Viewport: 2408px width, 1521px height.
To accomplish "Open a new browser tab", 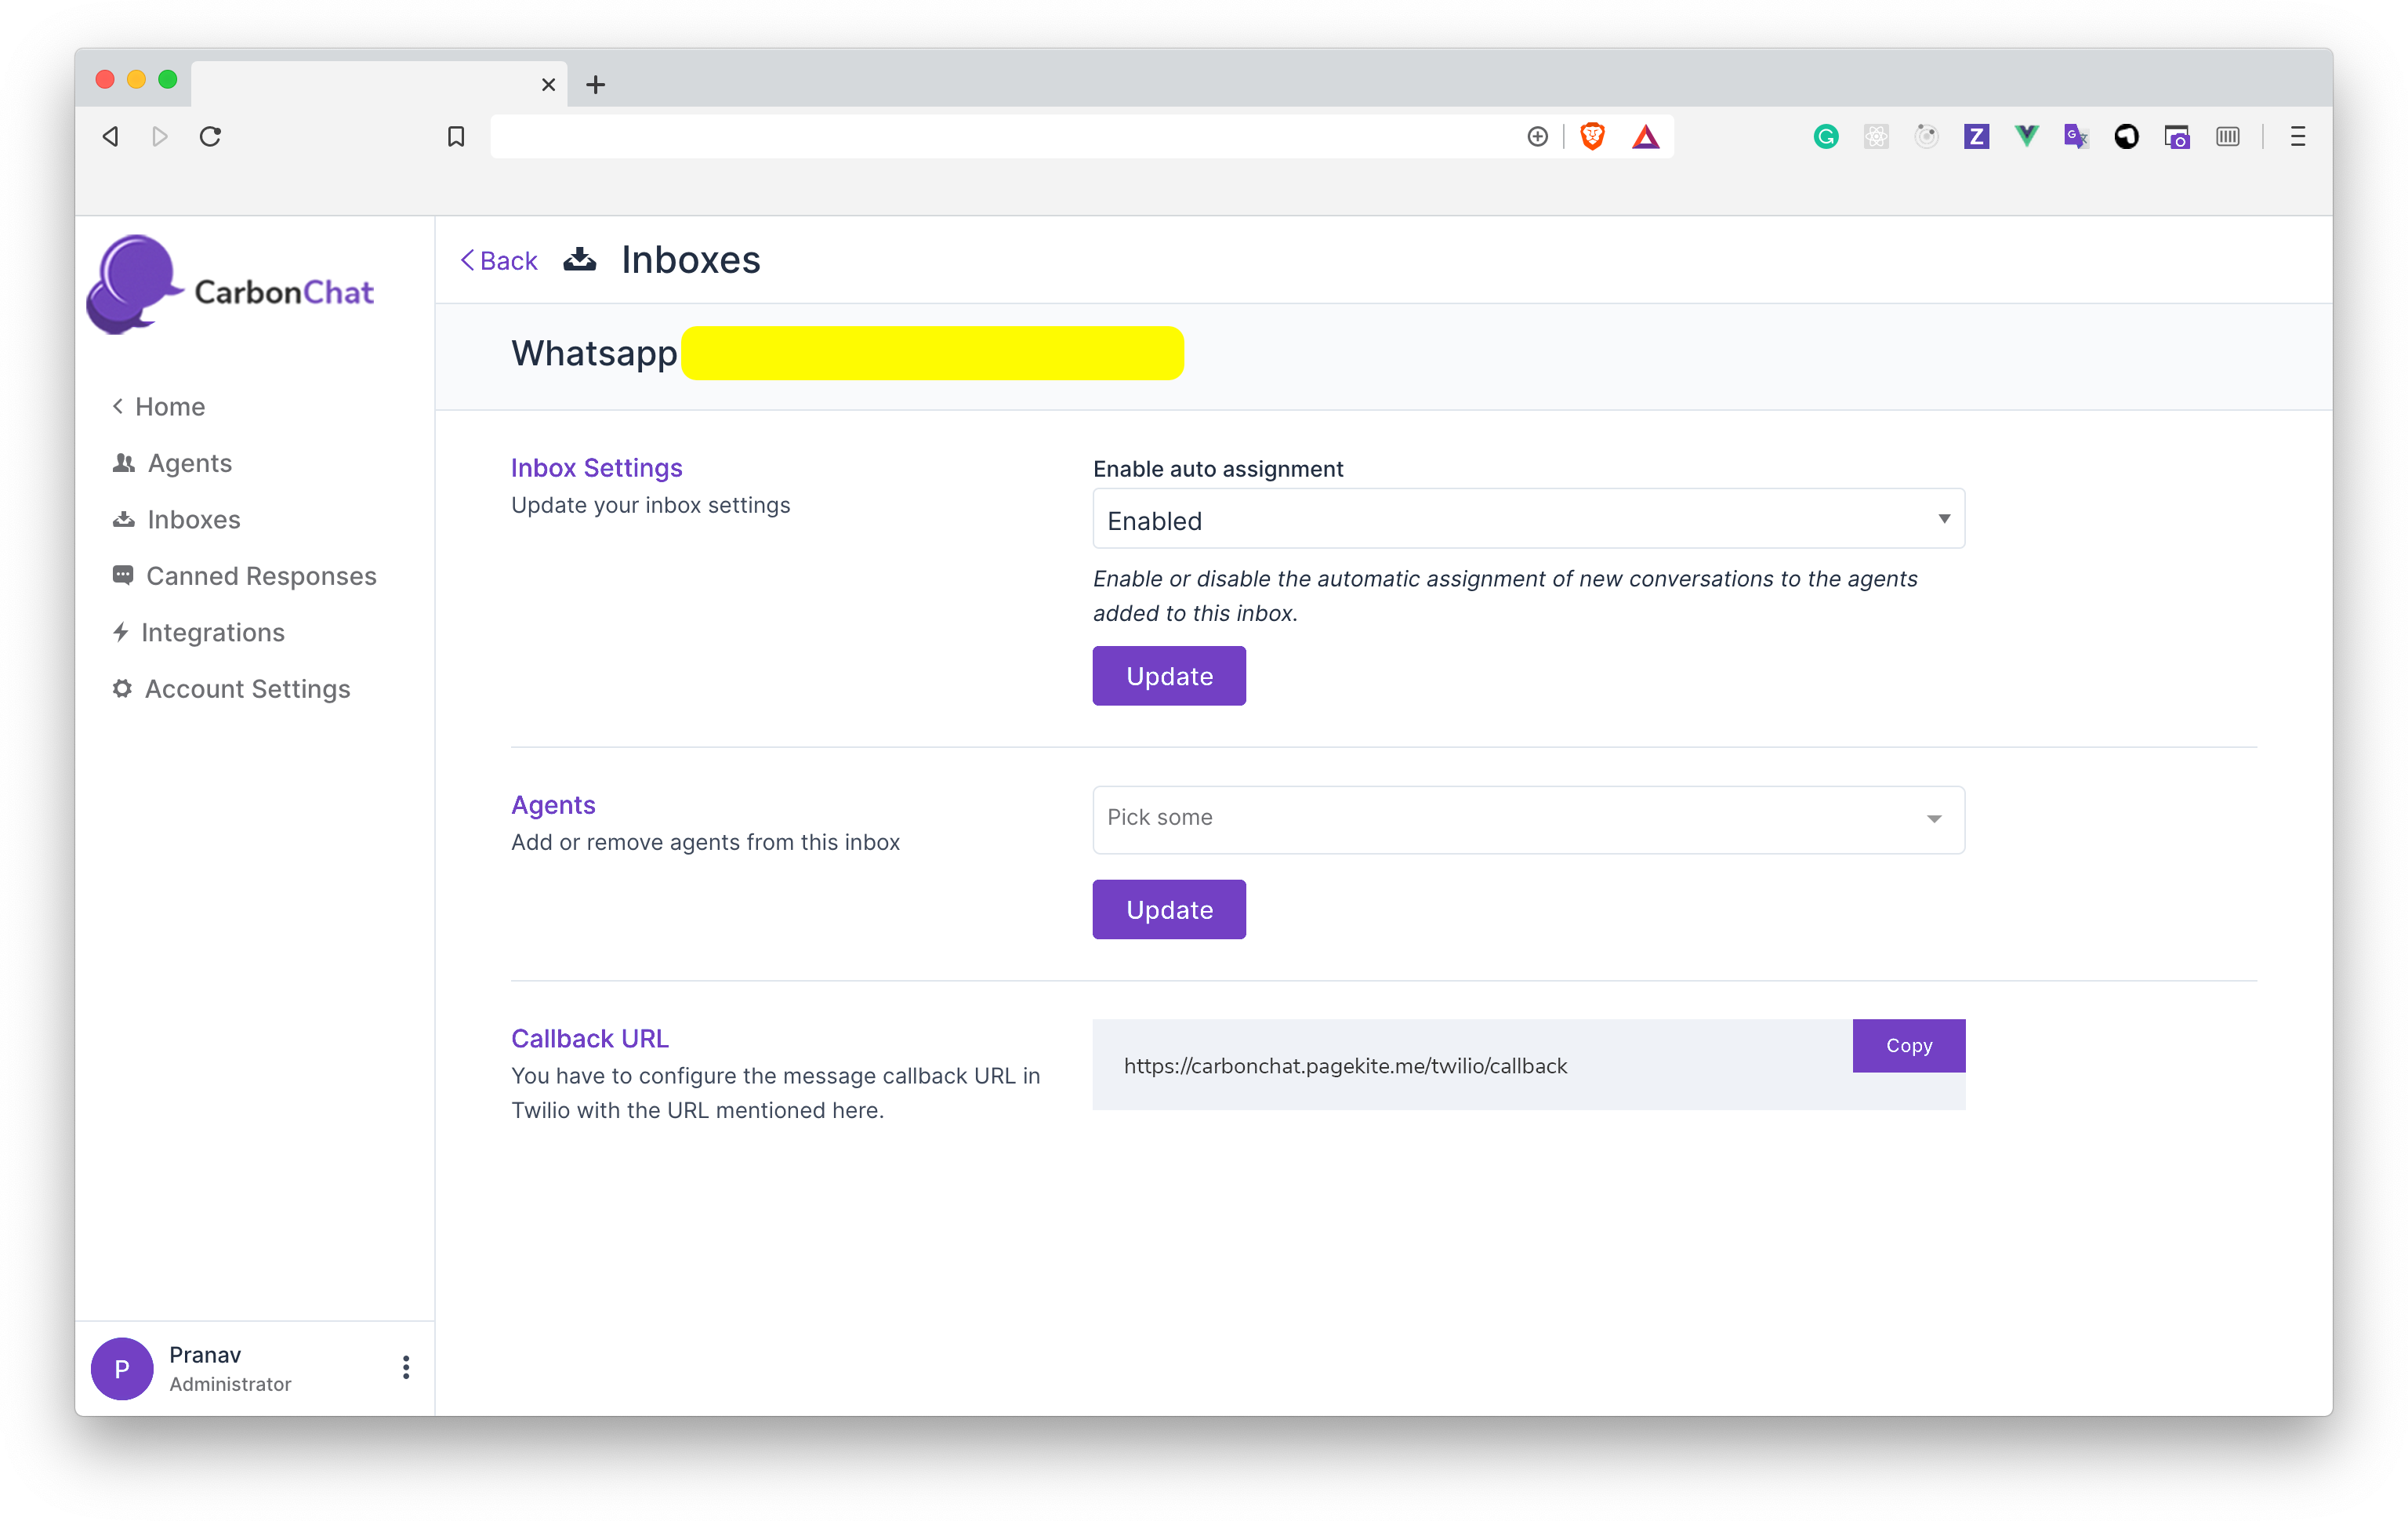I will click(596, 85).
